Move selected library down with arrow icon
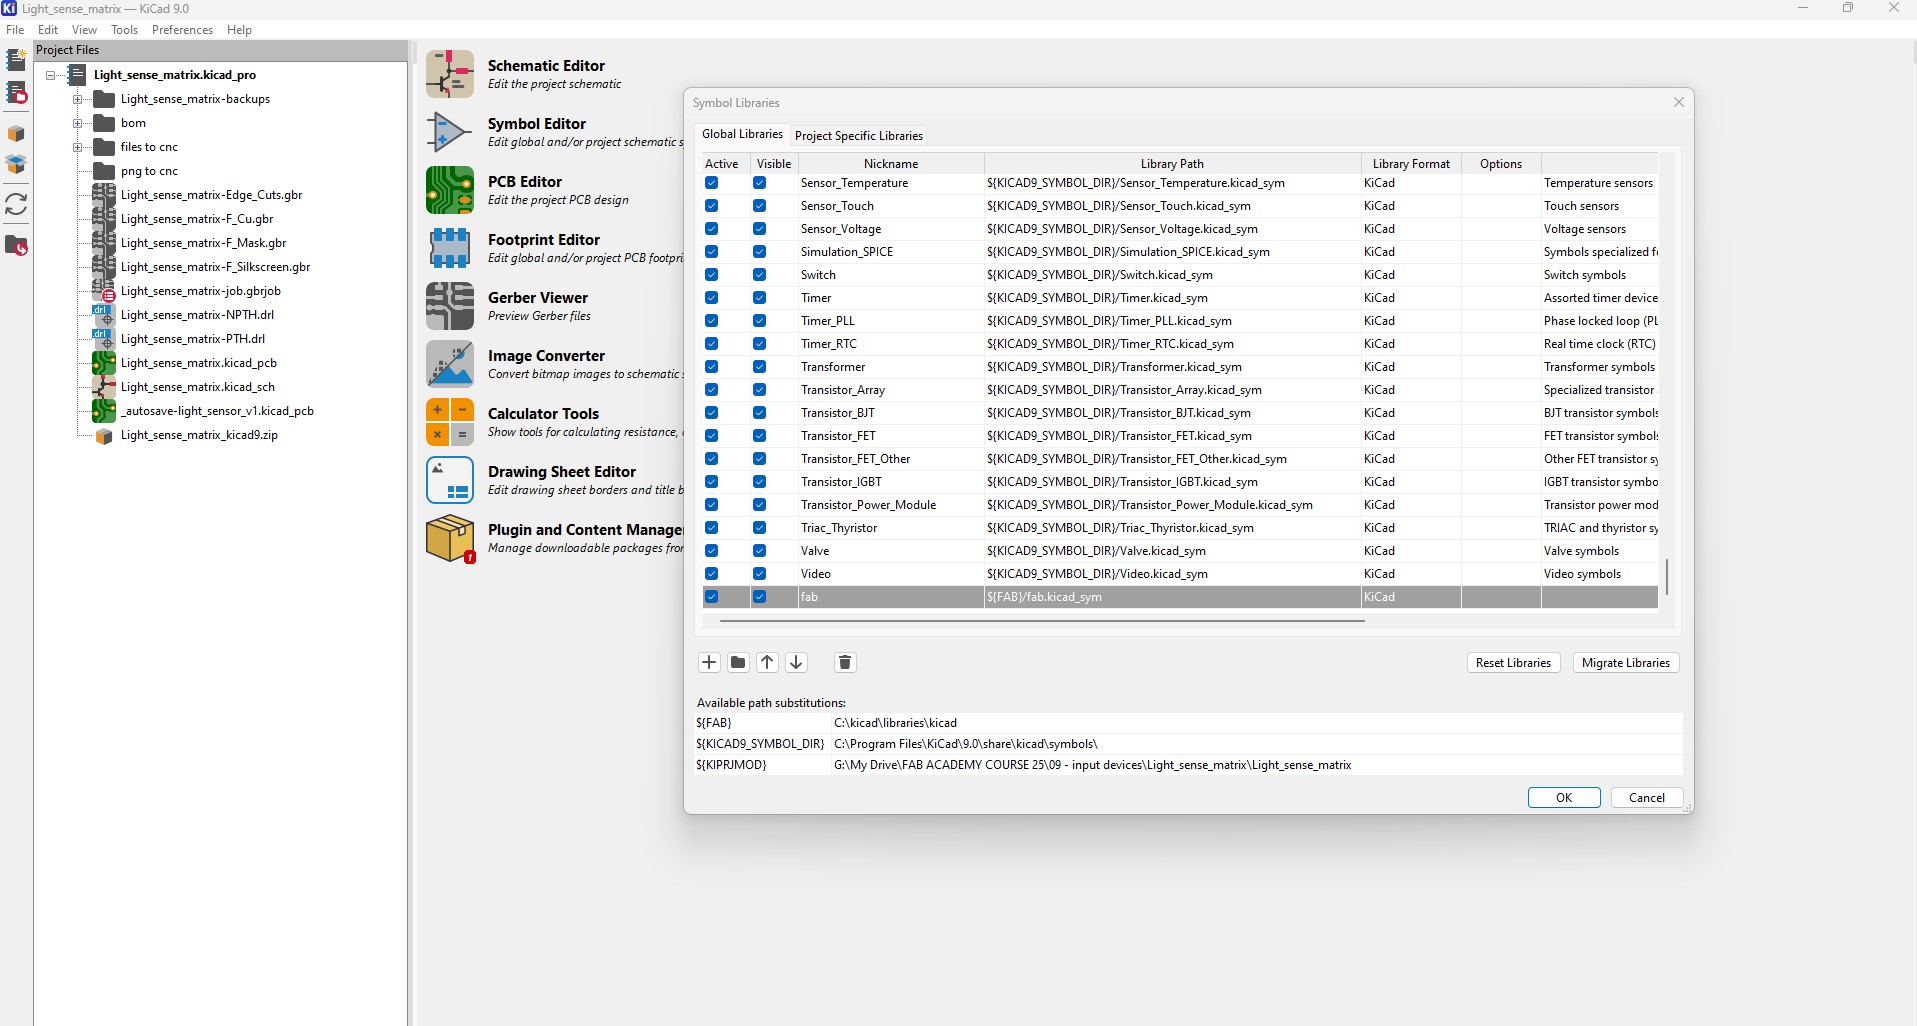1917x1026 pixels. tap(796, 662)
